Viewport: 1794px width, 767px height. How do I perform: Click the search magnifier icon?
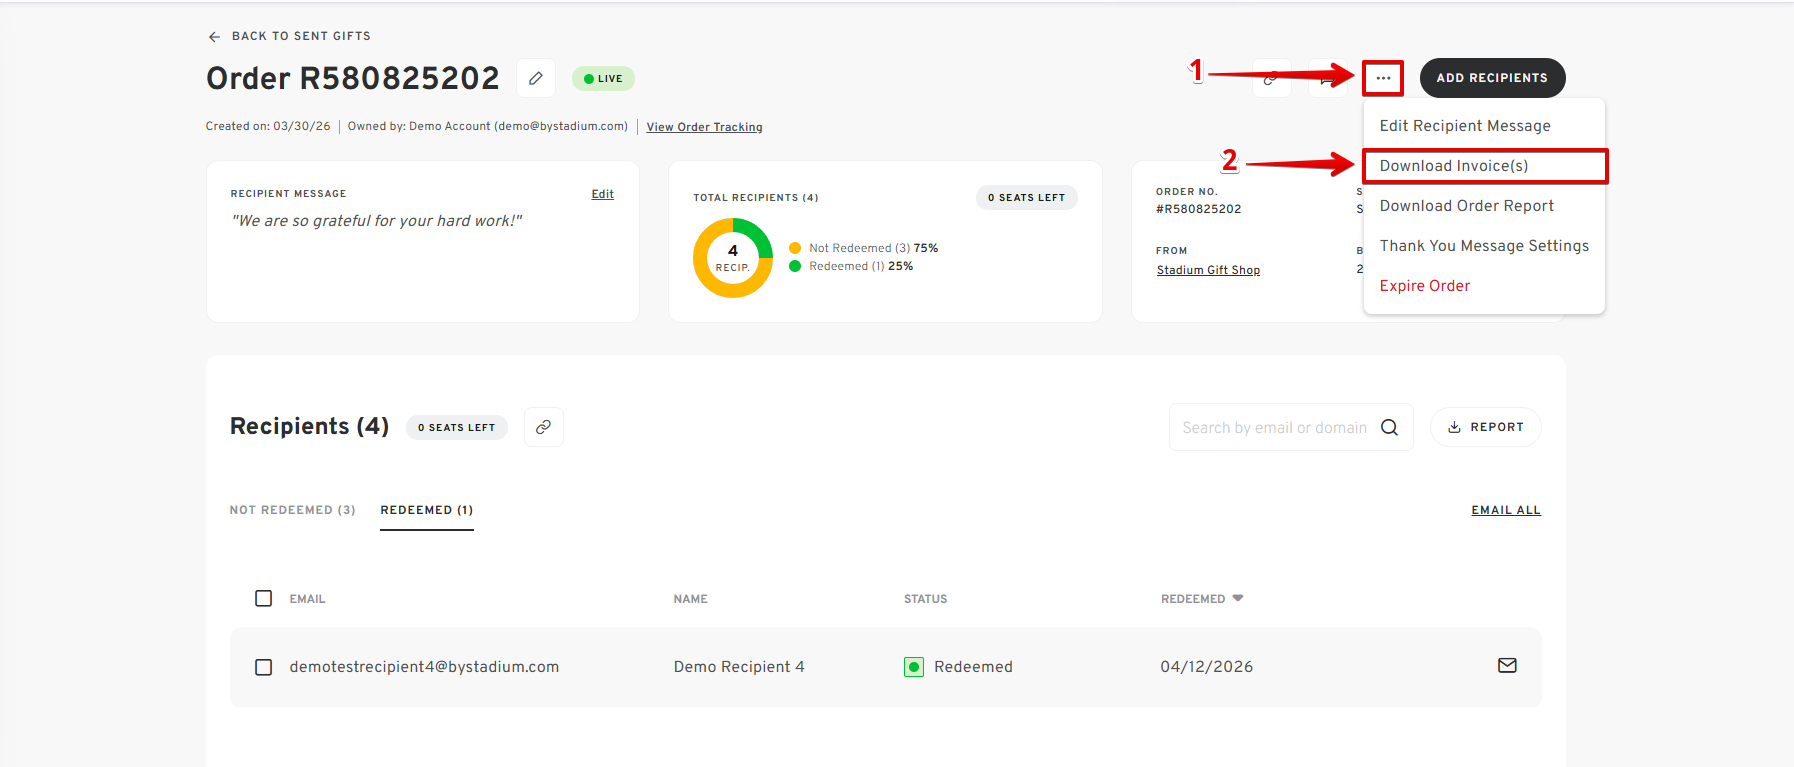(x=1389, y=427)
